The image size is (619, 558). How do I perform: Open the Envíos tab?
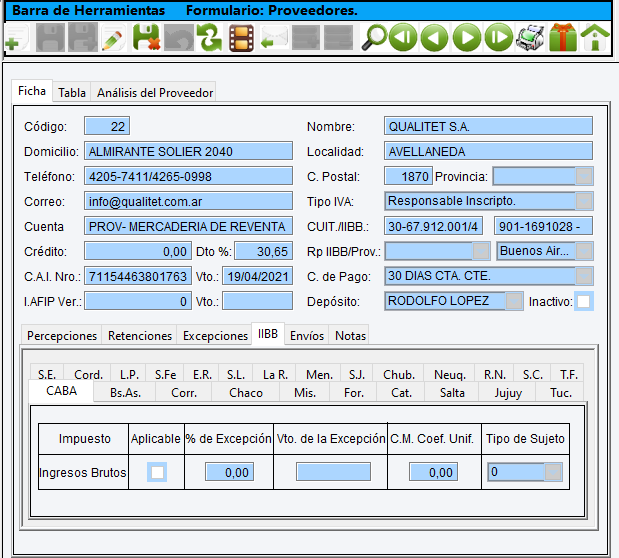(307, 336)
